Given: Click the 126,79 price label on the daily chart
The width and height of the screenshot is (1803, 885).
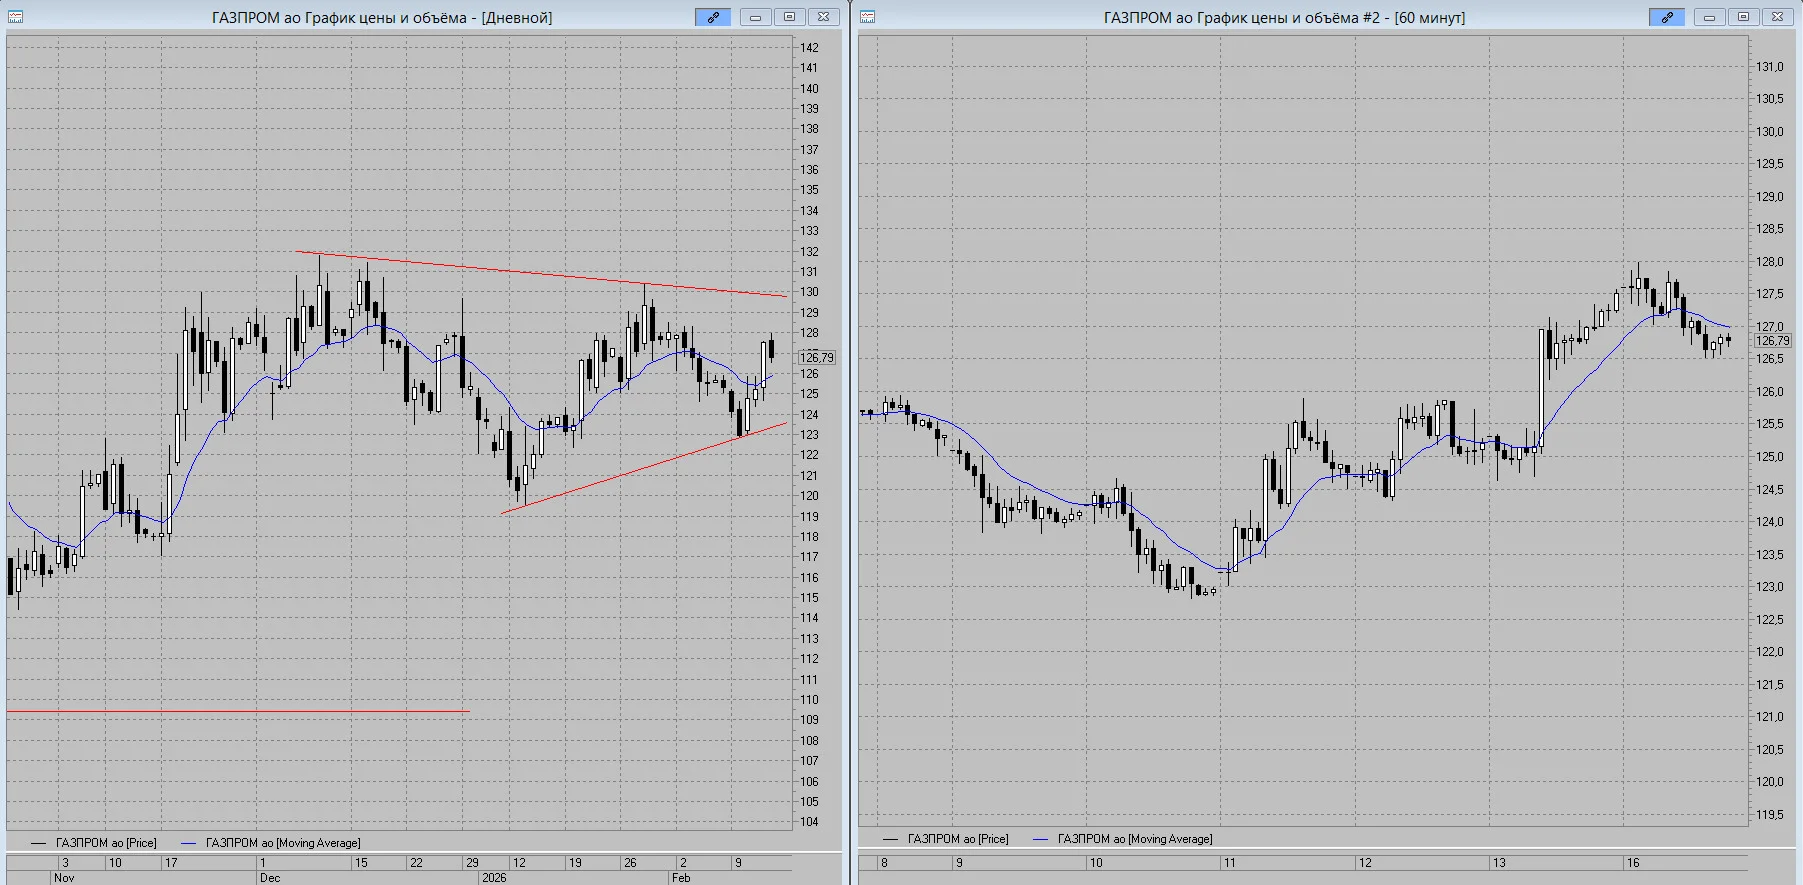Looking at the screenshot, I should click(817, 357).
